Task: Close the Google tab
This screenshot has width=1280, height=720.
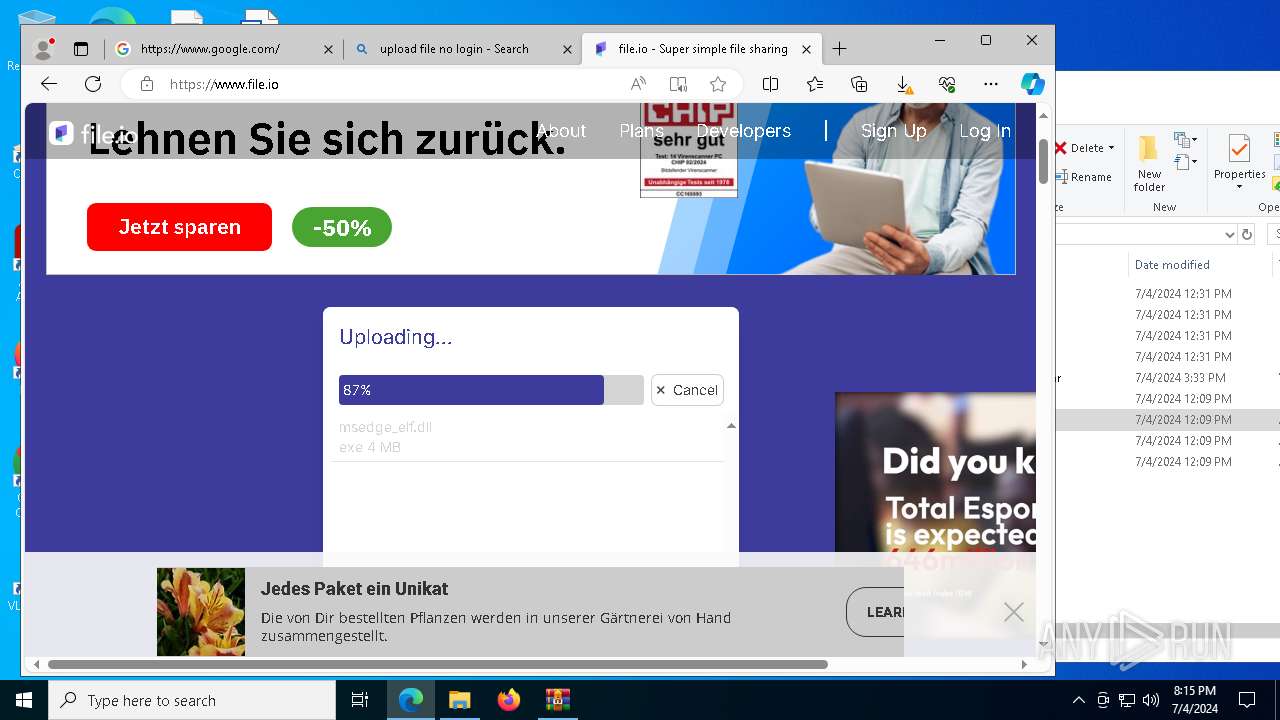Action: pos(328,49)
